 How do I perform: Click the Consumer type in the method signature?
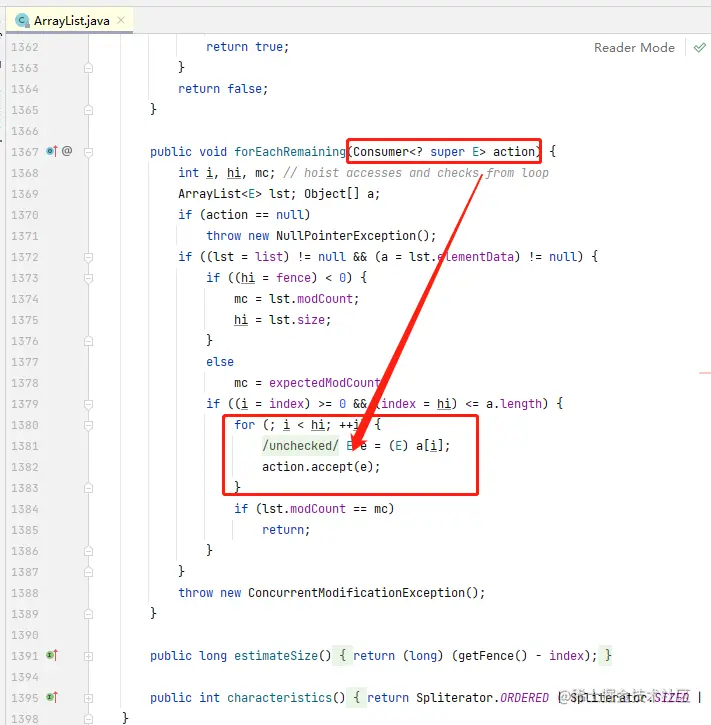(381, 152)
